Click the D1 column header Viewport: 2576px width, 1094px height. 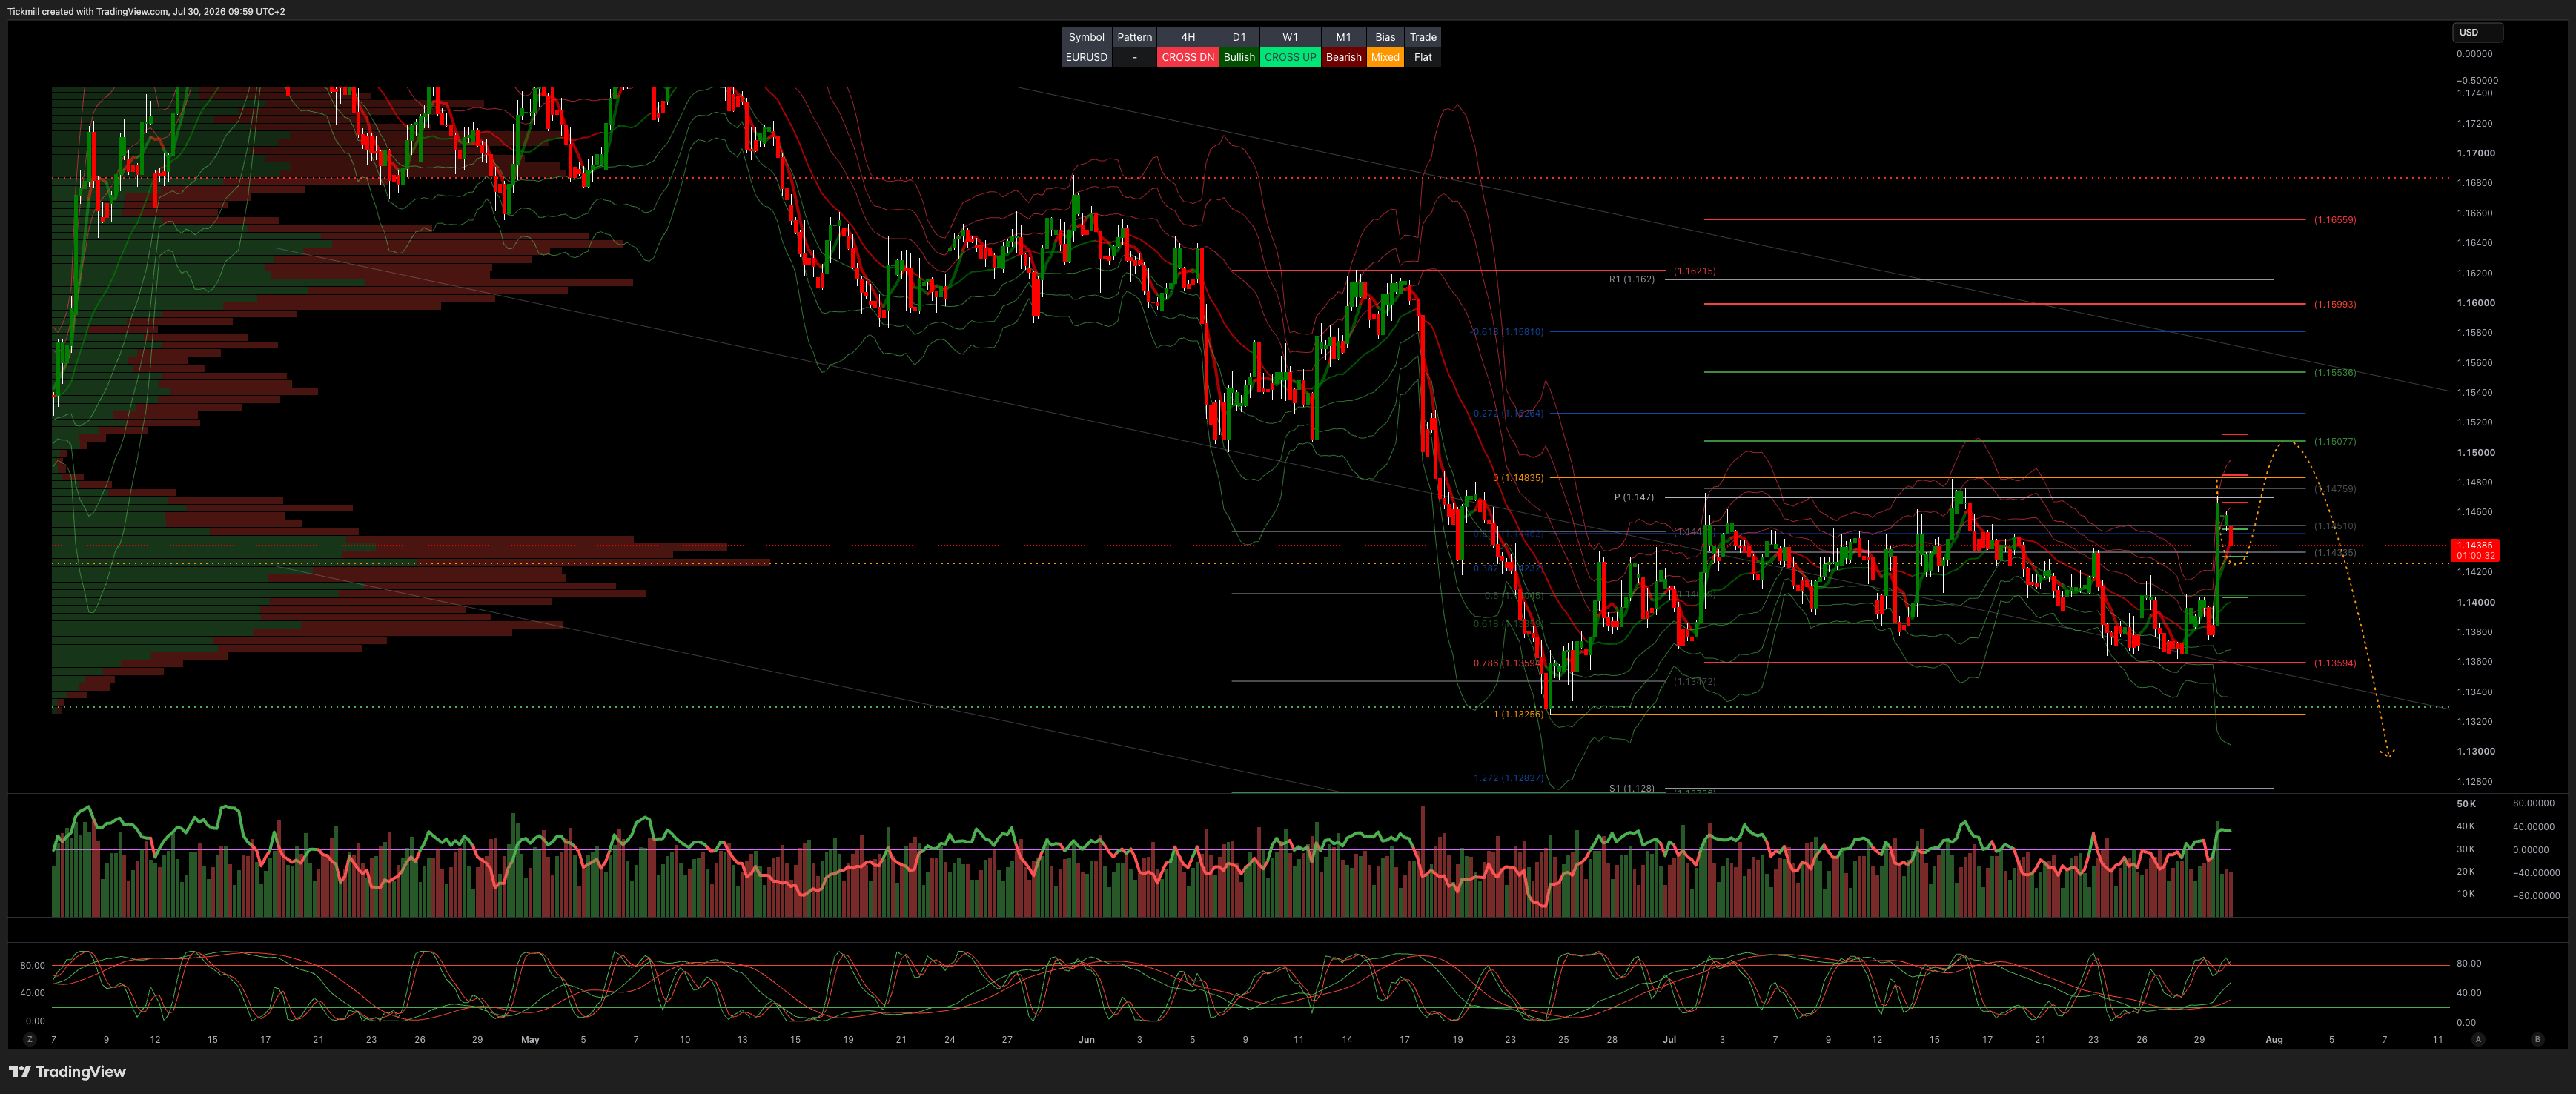coord(1239,37)
